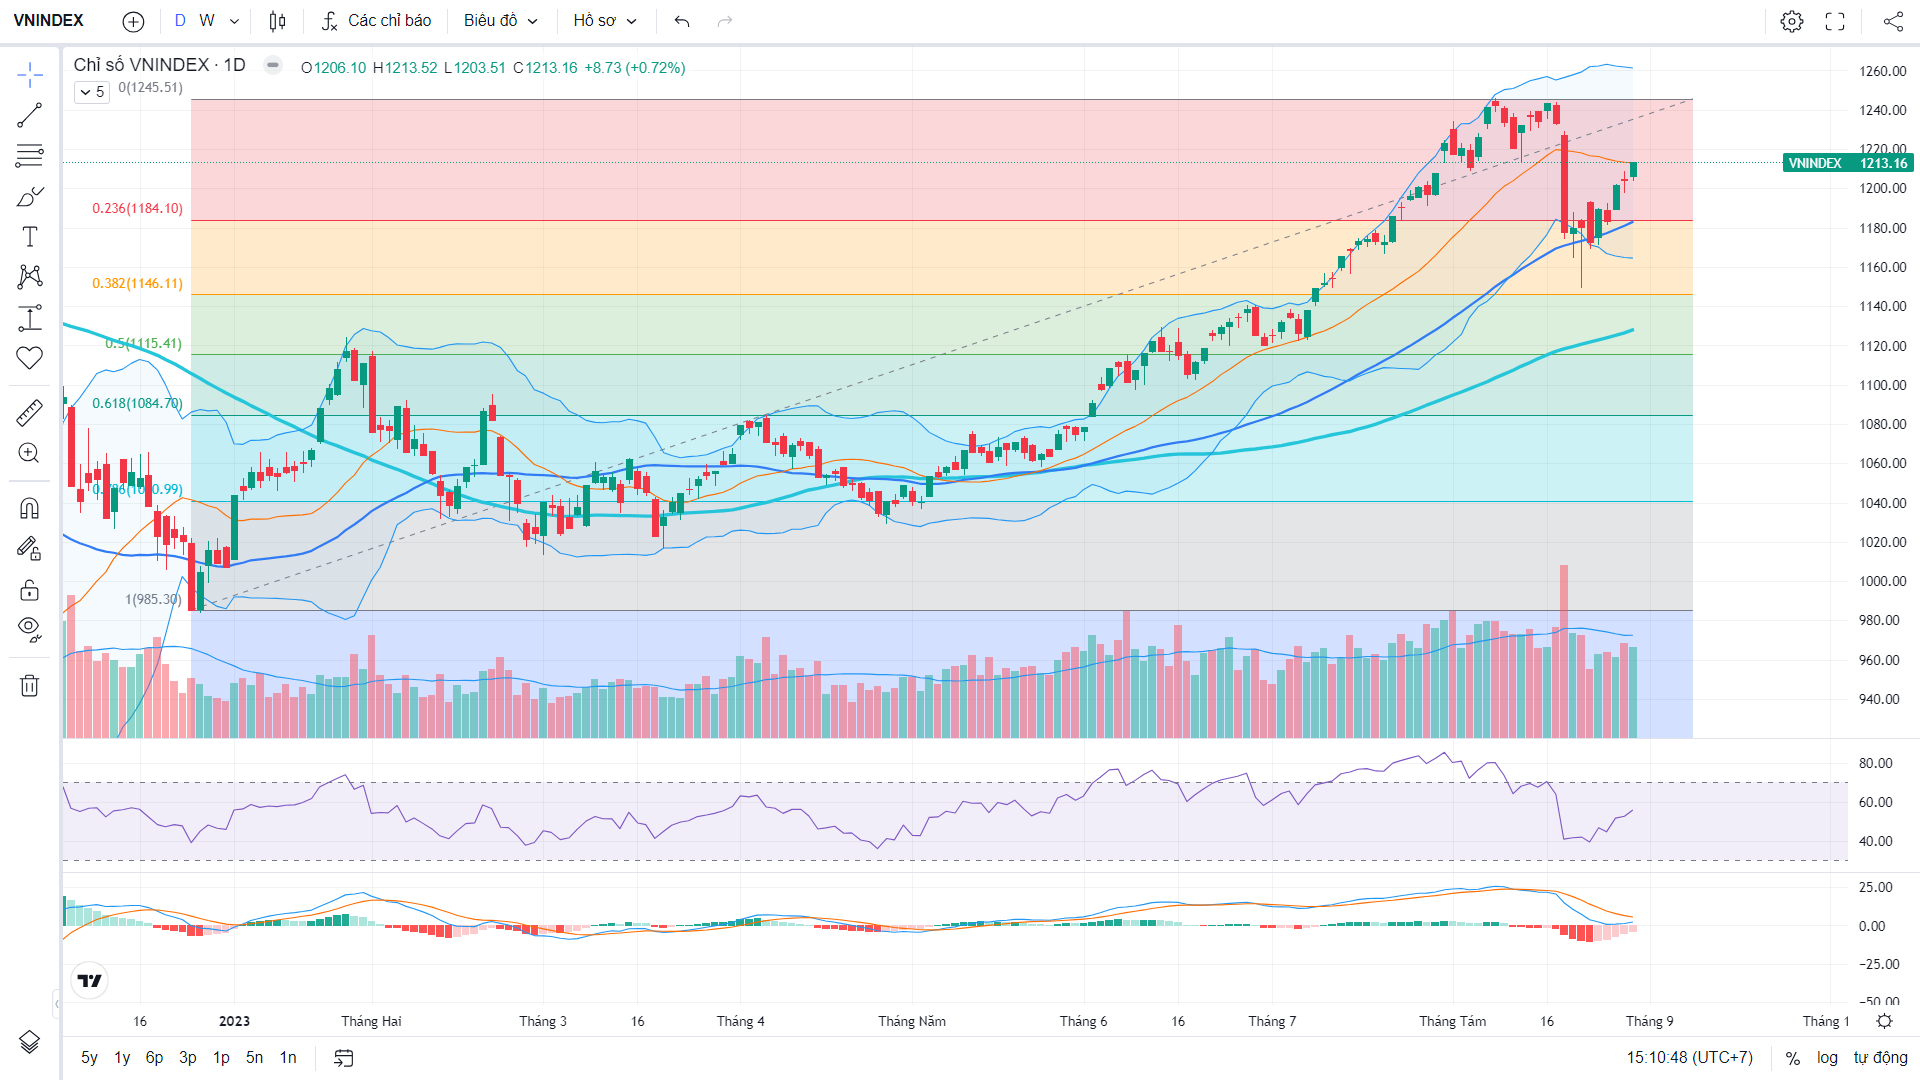
Task: Open the Fibonacci retracement tool
Action: (x=29, y=156)
